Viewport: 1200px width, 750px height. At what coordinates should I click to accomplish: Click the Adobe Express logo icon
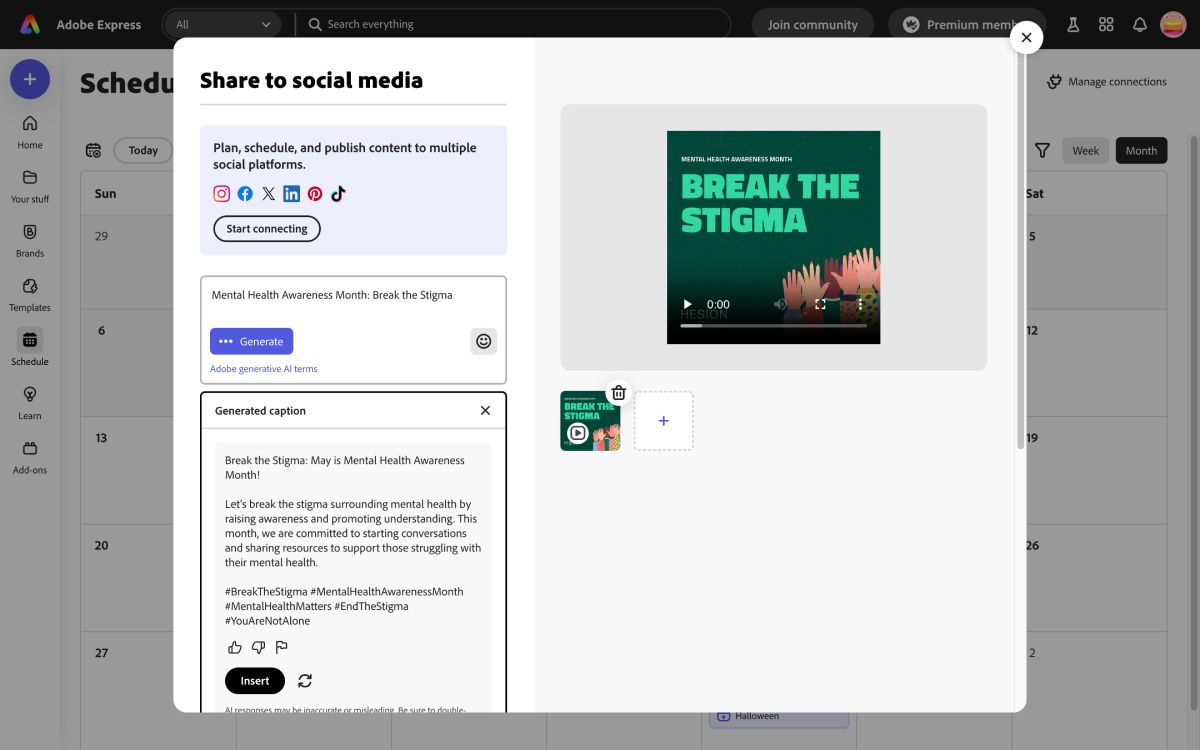(x=30, y=24)
